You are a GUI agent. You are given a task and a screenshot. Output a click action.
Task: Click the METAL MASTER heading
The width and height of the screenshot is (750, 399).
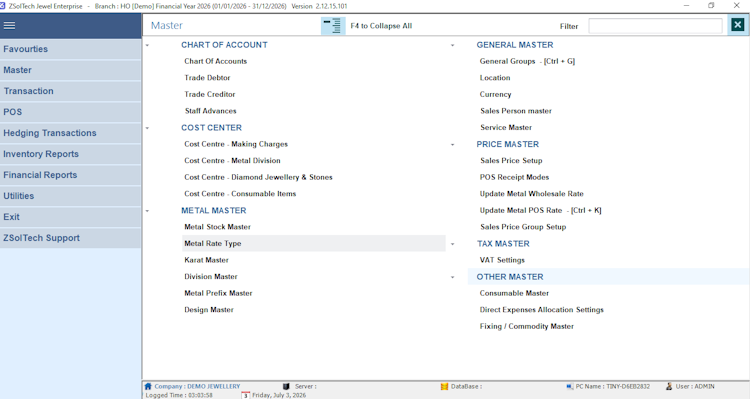(x=214, y=211)
